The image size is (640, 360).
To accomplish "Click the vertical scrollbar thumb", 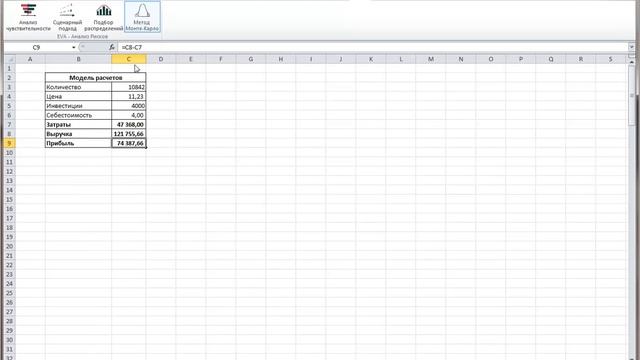I will coord(631,96).
